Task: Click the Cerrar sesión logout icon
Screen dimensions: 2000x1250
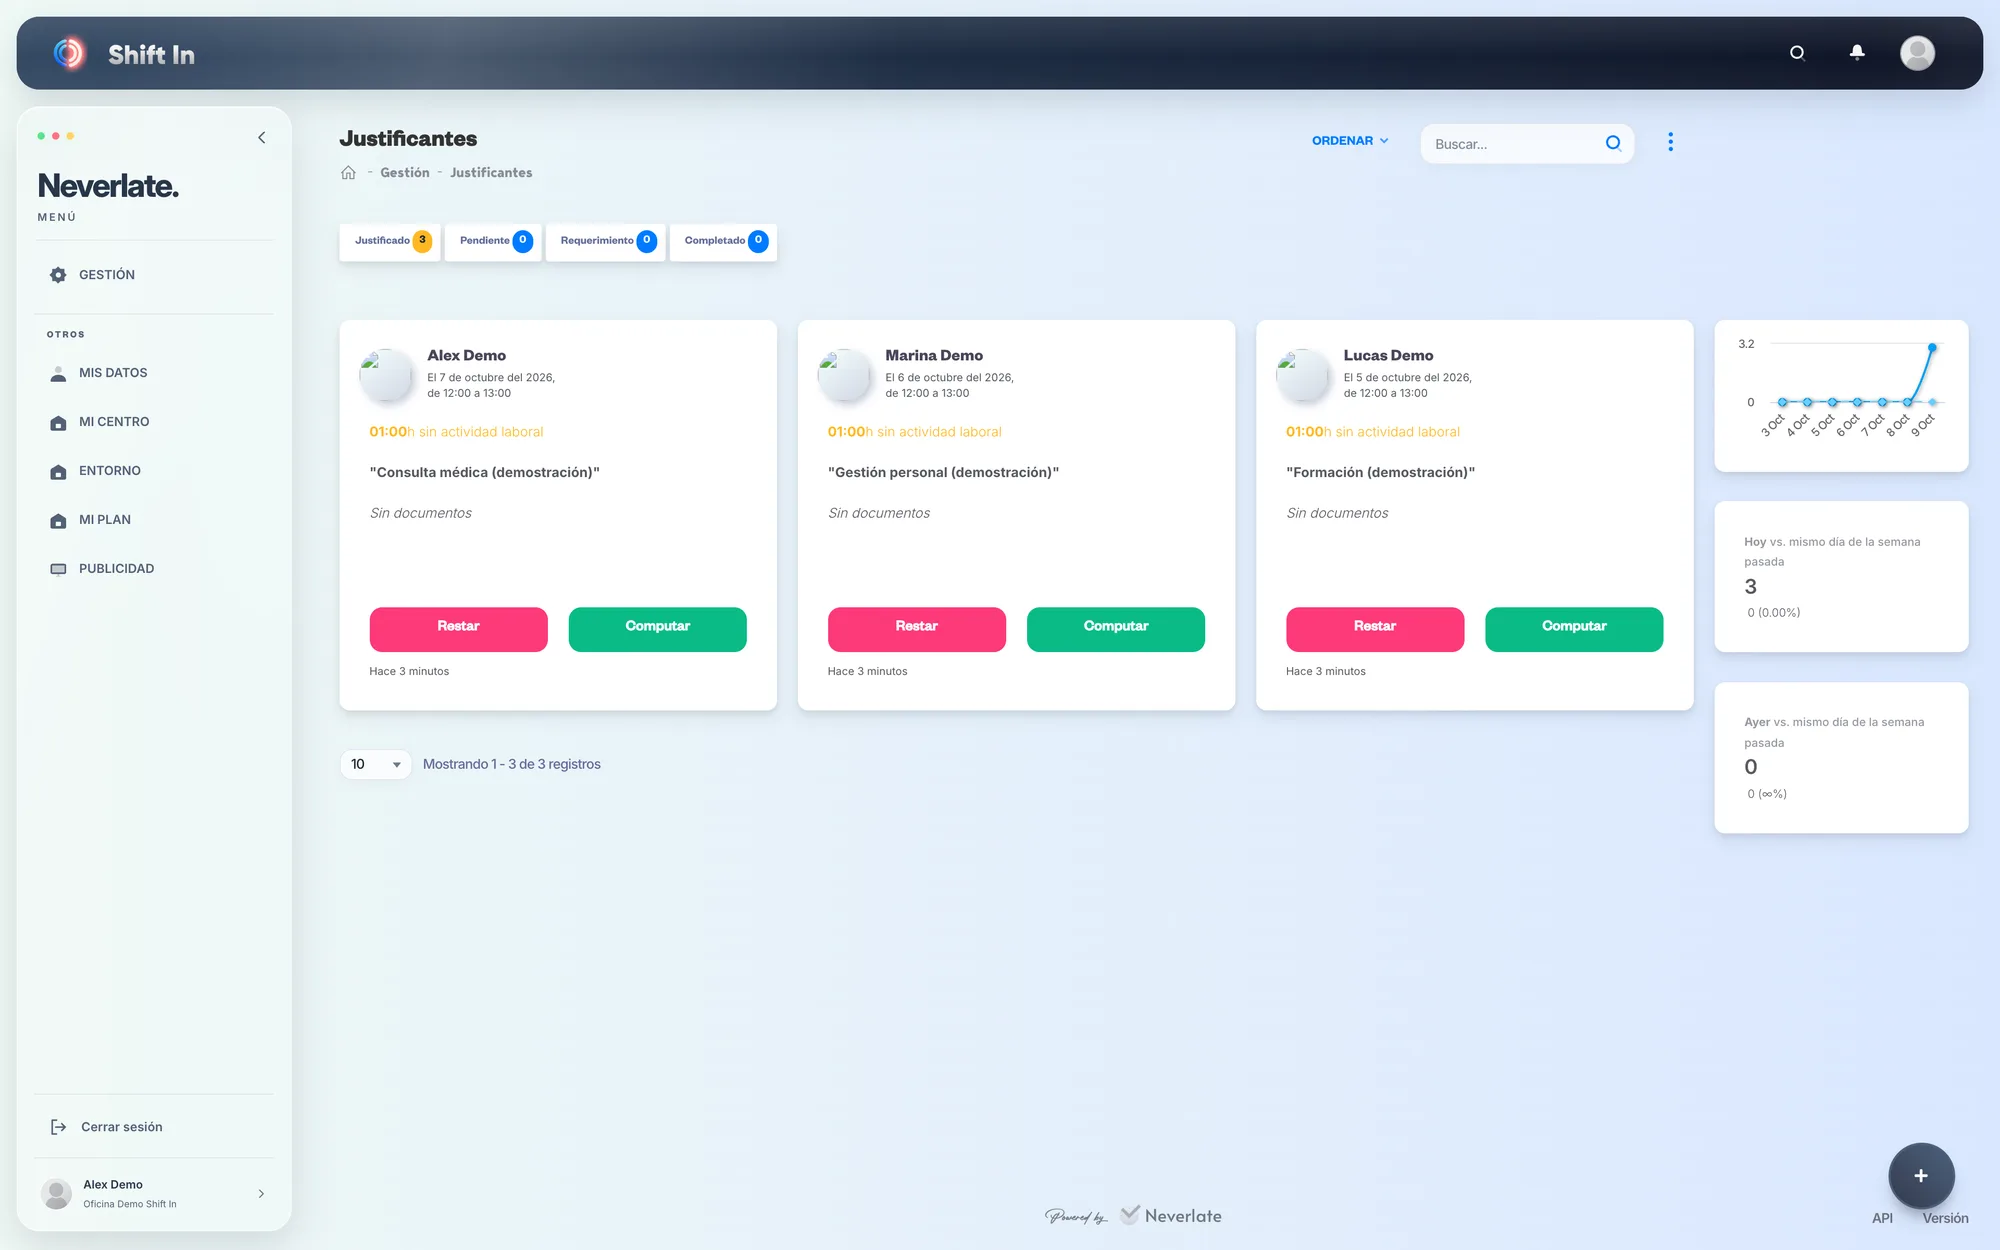Action: click(58, 1127)
